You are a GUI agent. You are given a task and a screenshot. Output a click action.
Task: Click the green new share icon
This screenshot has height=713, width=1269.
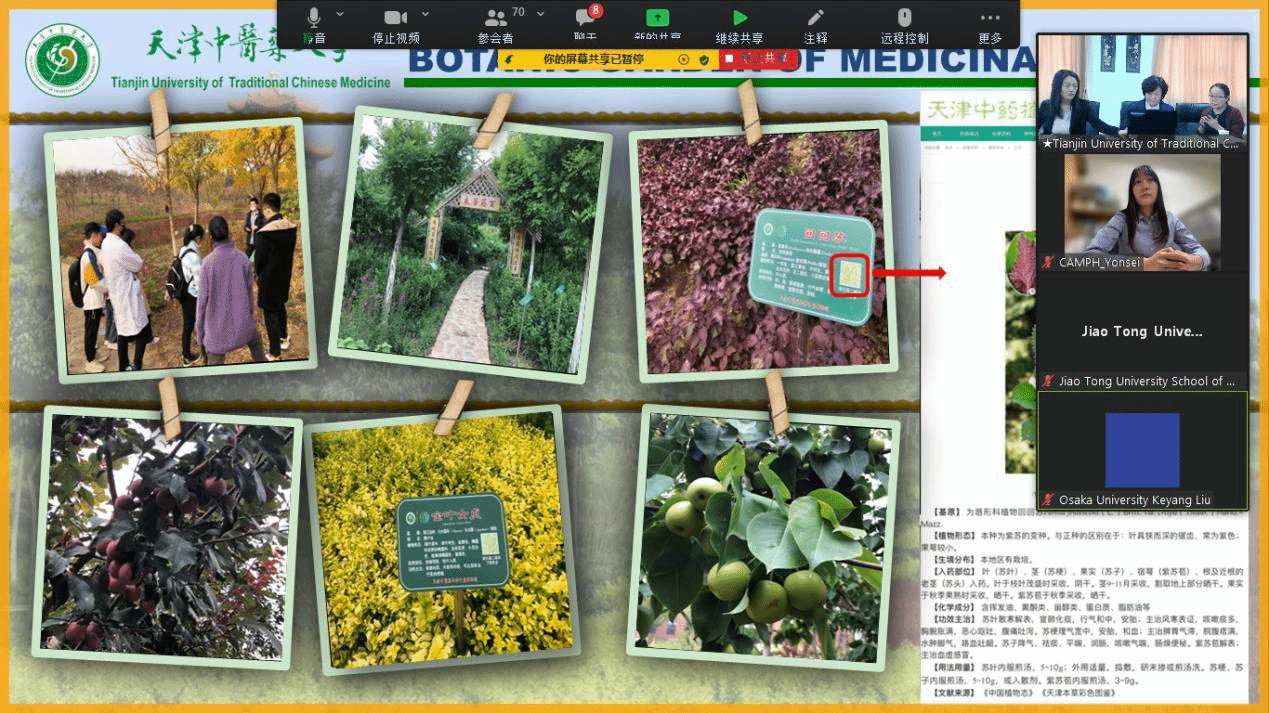point(657,18)
